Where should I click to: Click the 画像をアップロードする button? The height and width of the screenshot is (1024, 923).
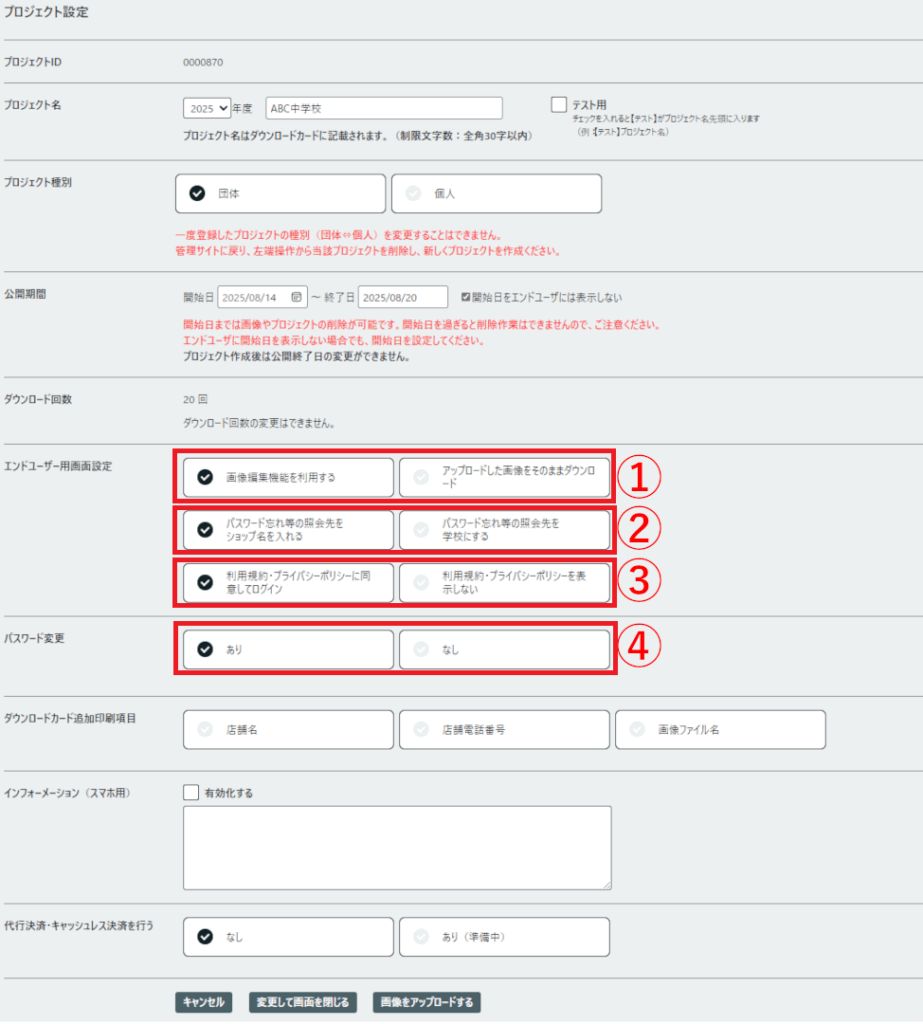pos(427,1002)
